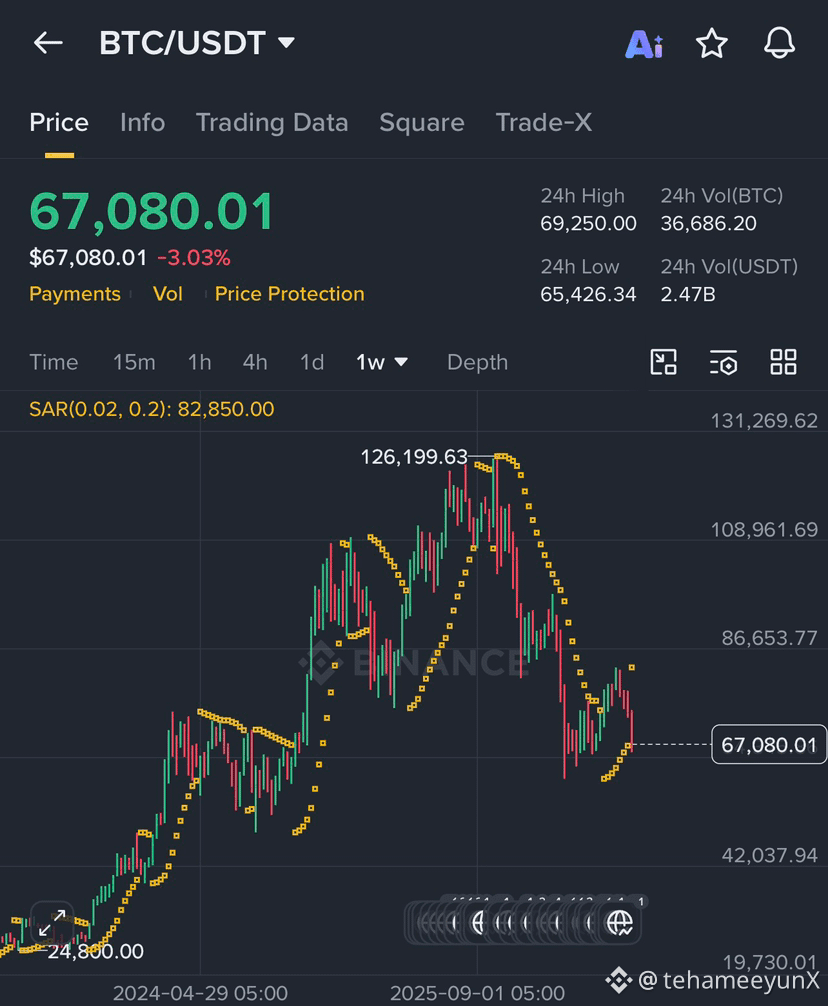The height and width of the screenshot is (1006, 828).
Task: Tap the Vol tag
Action: (168, 294)
